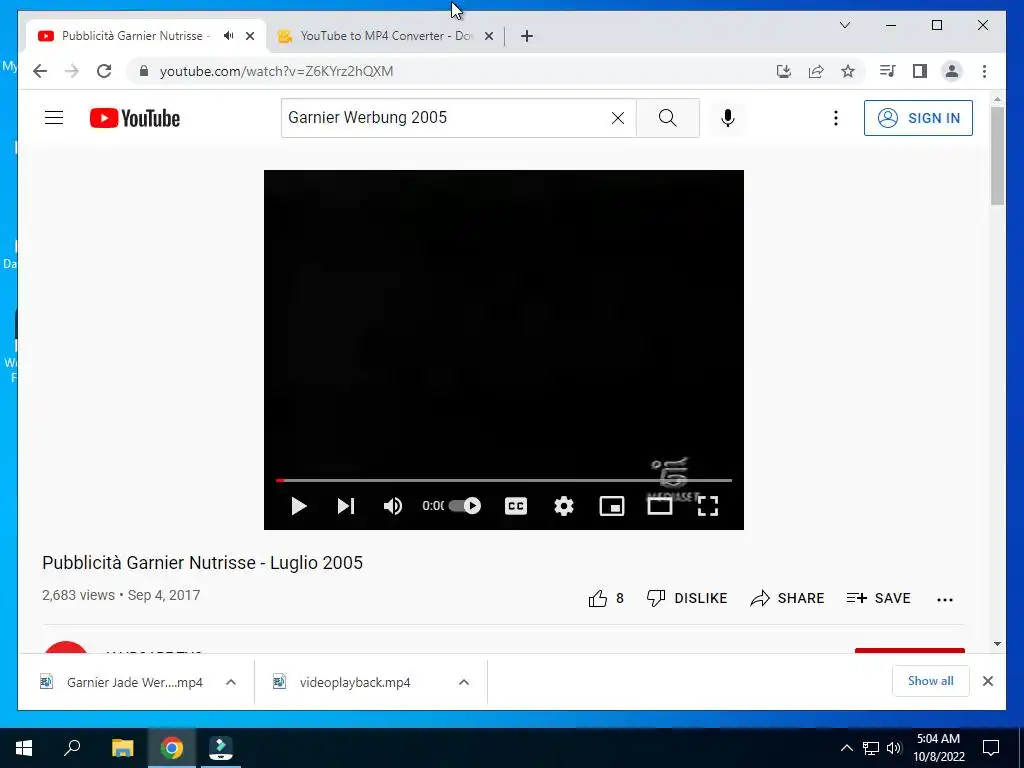
Task: Toggle closed captions CC
Action: click(x=516, y=506)
